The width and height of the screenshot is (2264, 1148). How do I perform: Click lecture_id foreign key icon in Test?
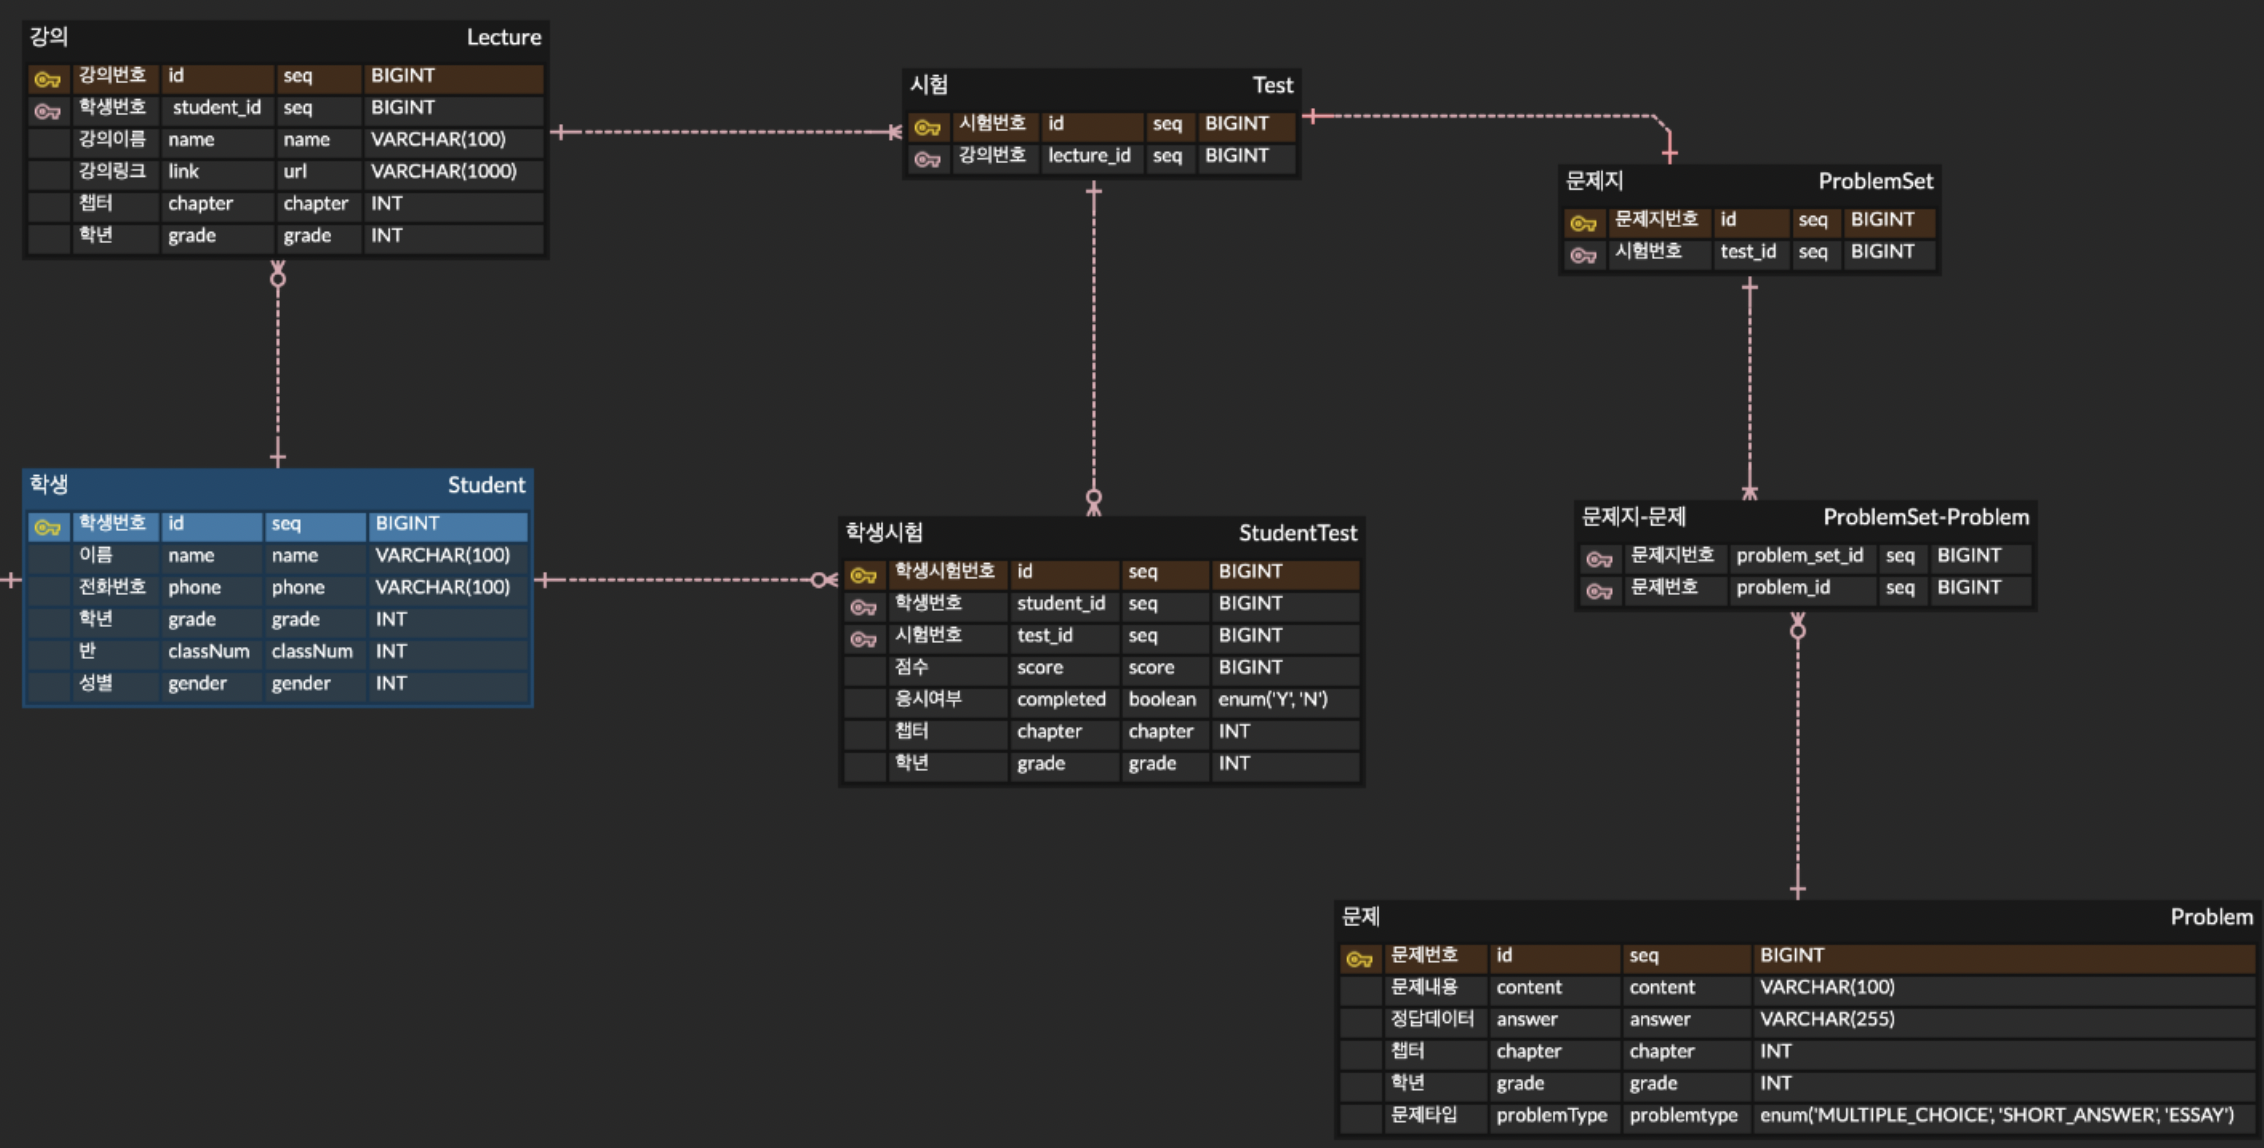click(927, 159)
